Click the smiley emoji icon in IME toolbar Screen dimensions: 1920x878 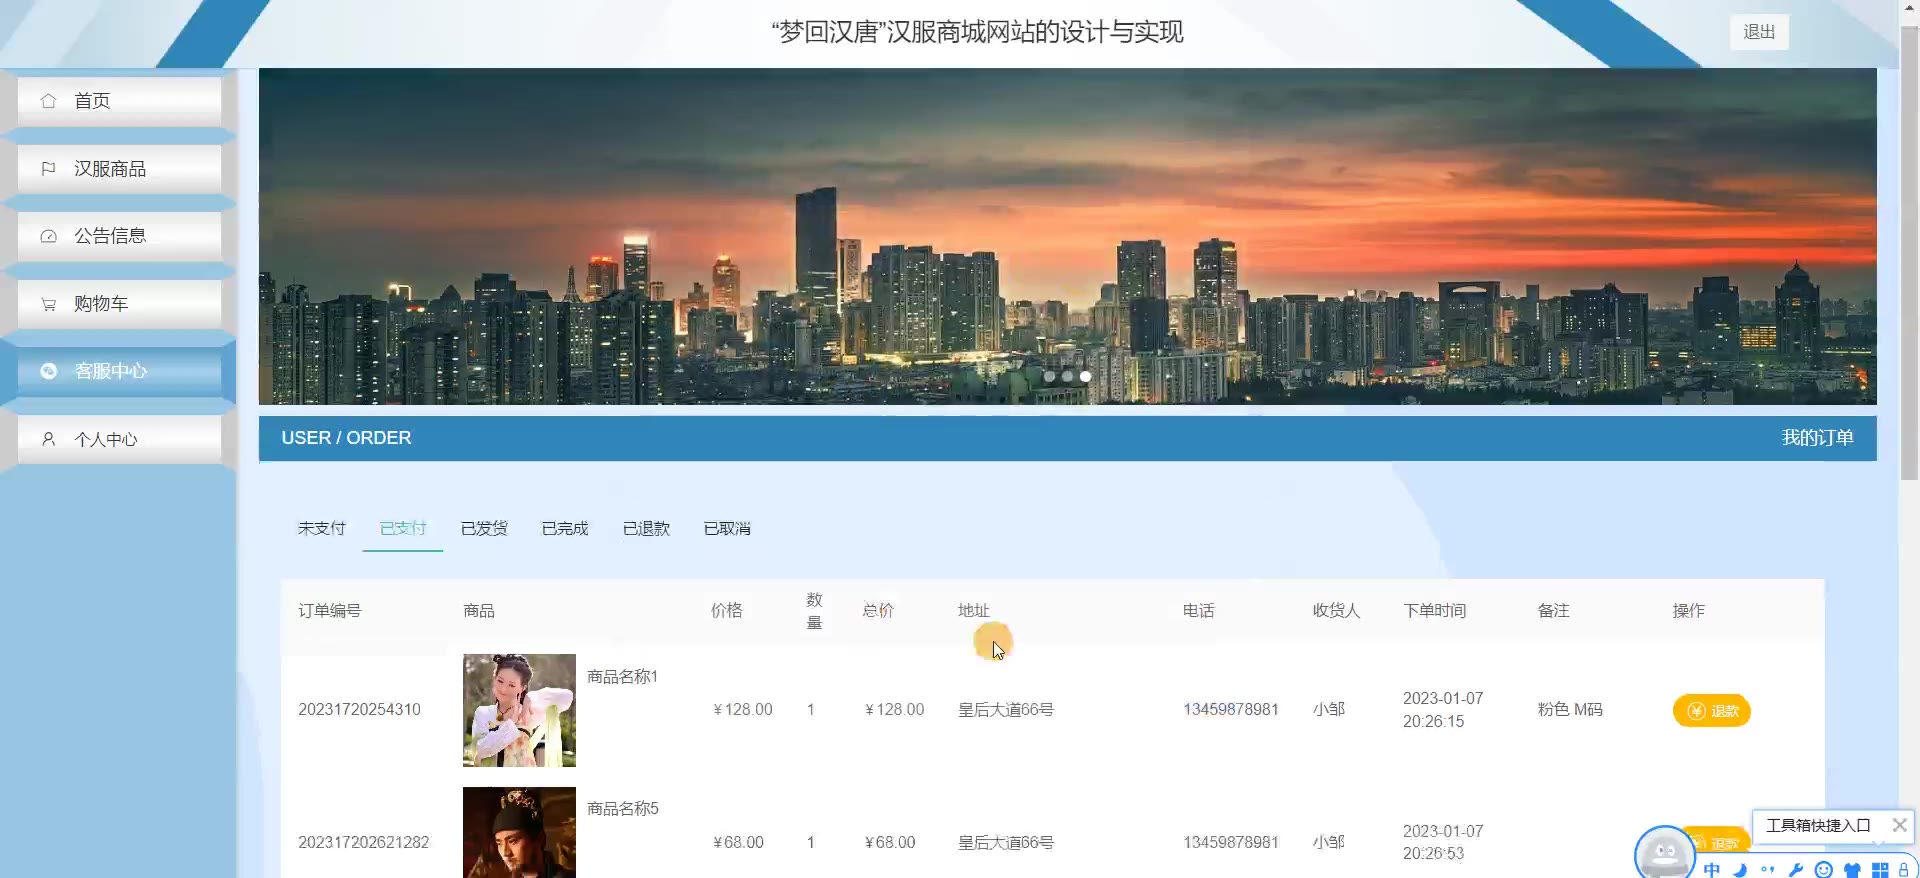click(1824, 869)
